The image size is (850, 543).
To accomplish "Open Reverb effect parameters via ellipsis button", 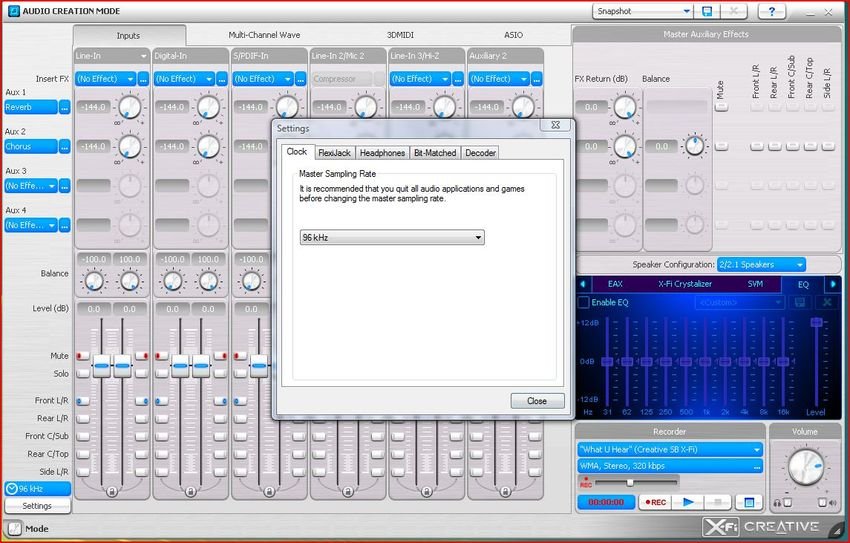I will pyautogui.click(x=65, y=107).
